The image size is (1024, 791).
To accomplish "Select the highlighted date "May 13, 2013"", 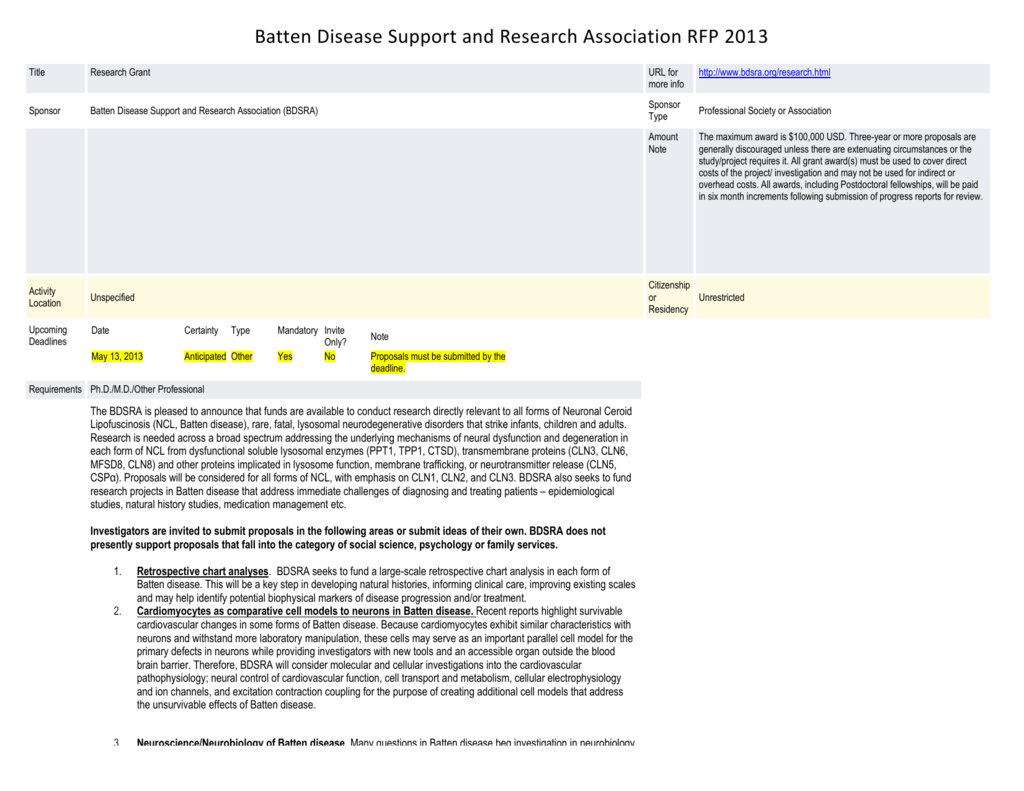I will point(117,357).
